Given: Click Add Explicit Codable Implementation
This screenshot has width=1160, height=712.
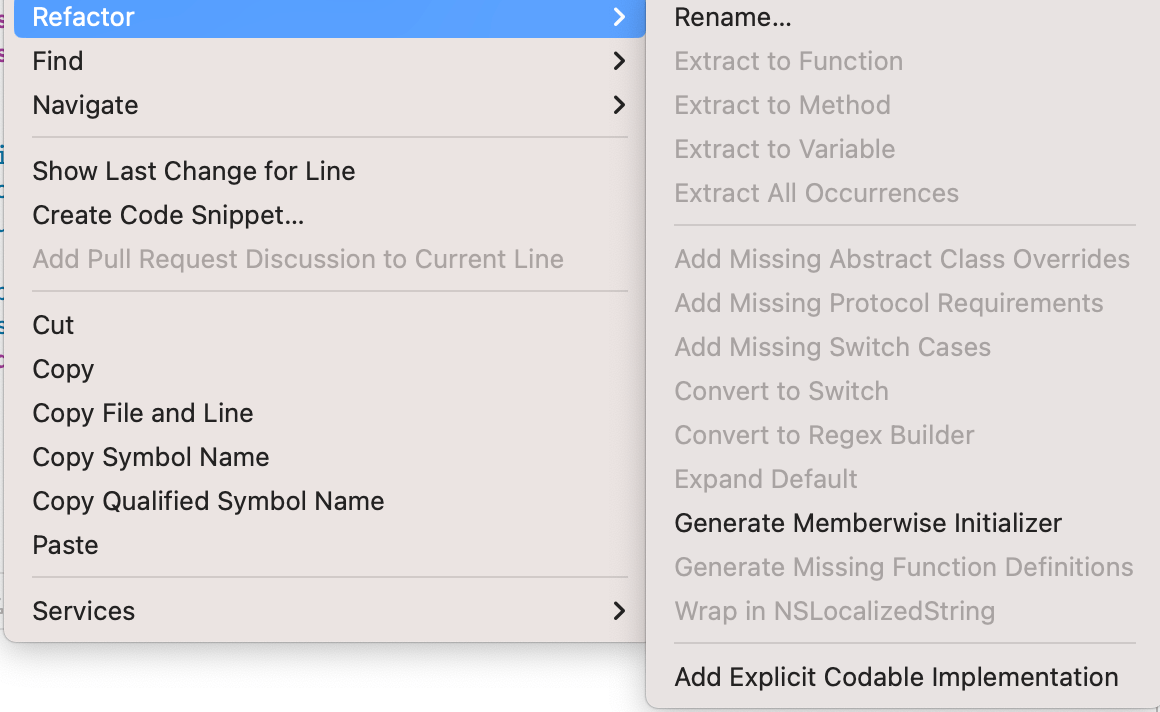Looking at the screenshot, I should [896, 677].
